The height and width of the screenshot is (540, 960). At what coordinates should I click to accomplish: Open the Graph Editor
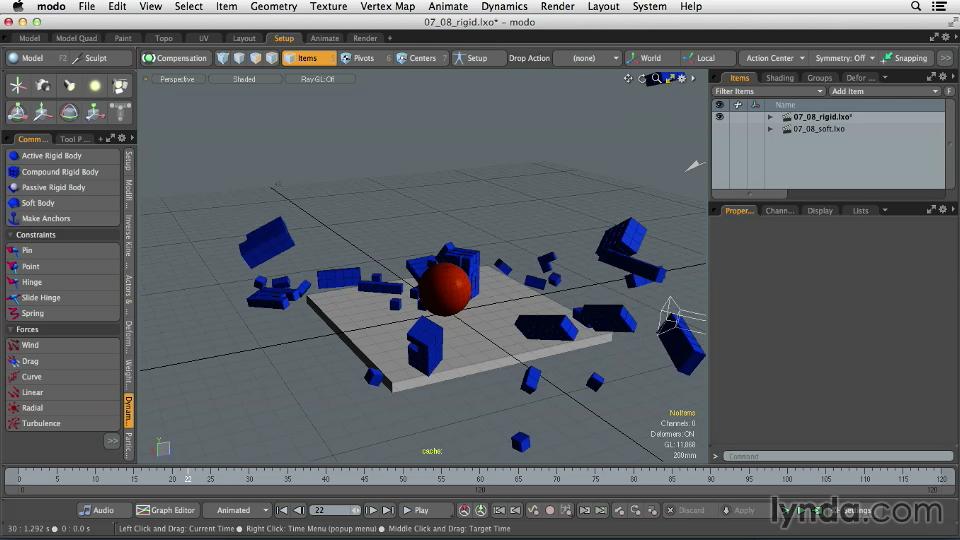coord(166,510)
